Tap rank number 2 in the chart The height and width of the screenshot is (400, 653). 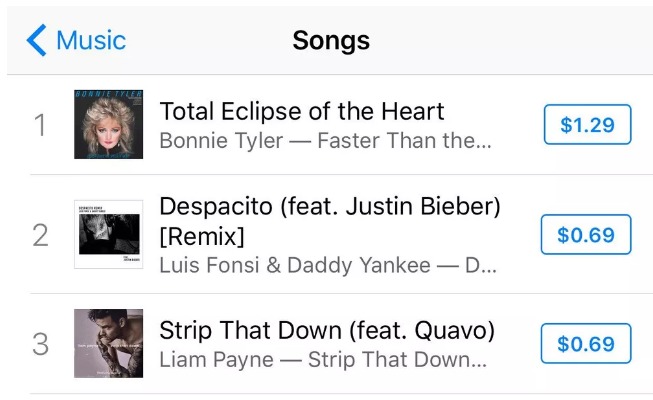pyautogui.click(x=41, y=235)
